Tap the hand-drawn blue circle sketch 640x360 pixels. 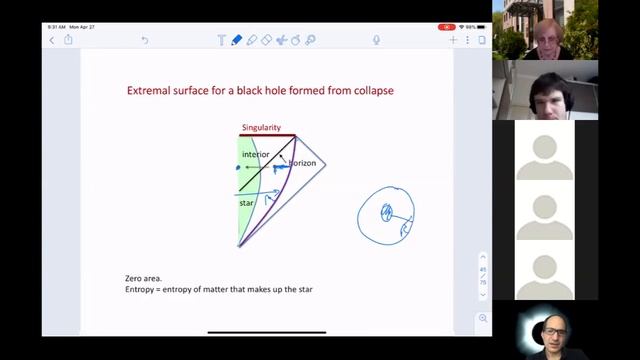coord(386,216)
